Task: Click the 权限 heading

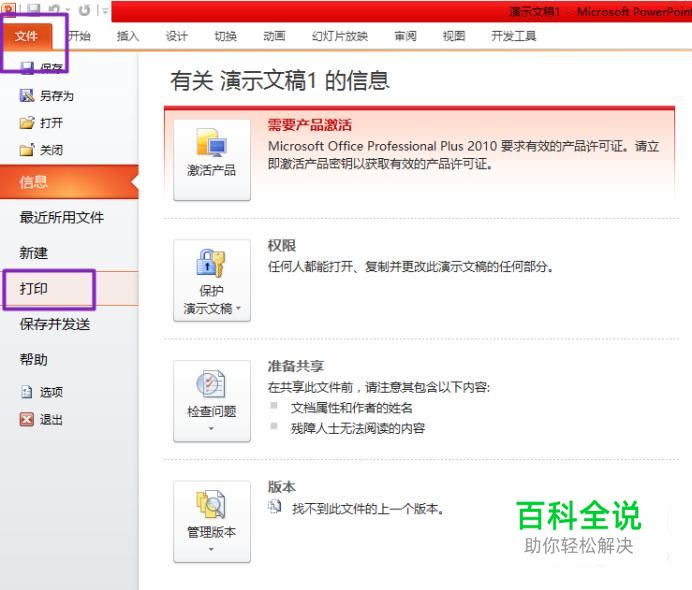Action: point(282,245)
